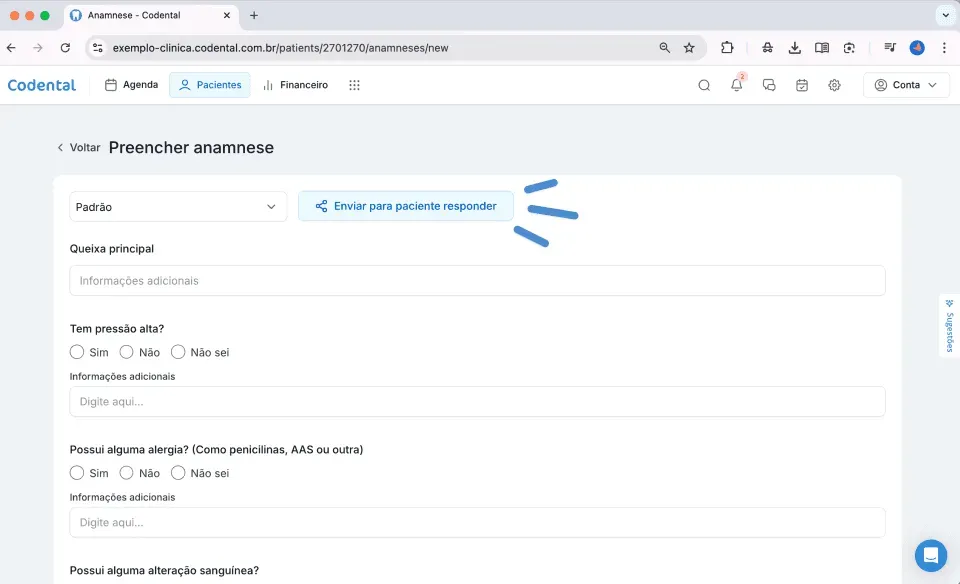The height and width of the screenshot is (584, 960).
Task: Focus alergia additional info field
Action: tap(477, 522)
